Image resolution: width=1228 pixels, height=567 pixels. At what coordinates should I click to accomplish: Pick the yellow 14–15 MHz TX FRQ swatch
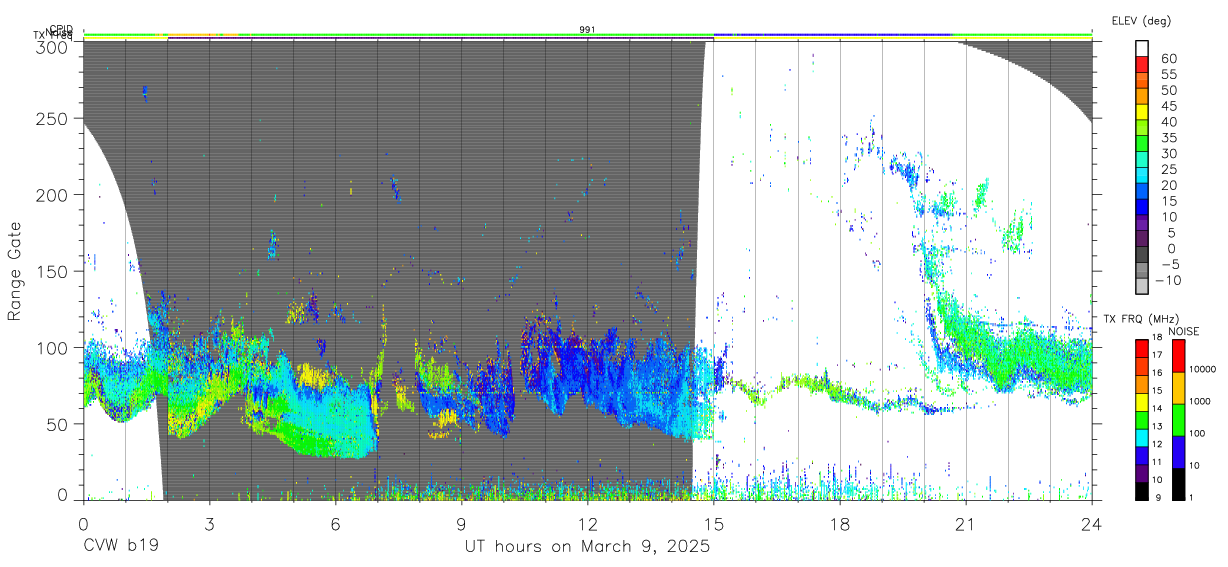coord(1142,401)
